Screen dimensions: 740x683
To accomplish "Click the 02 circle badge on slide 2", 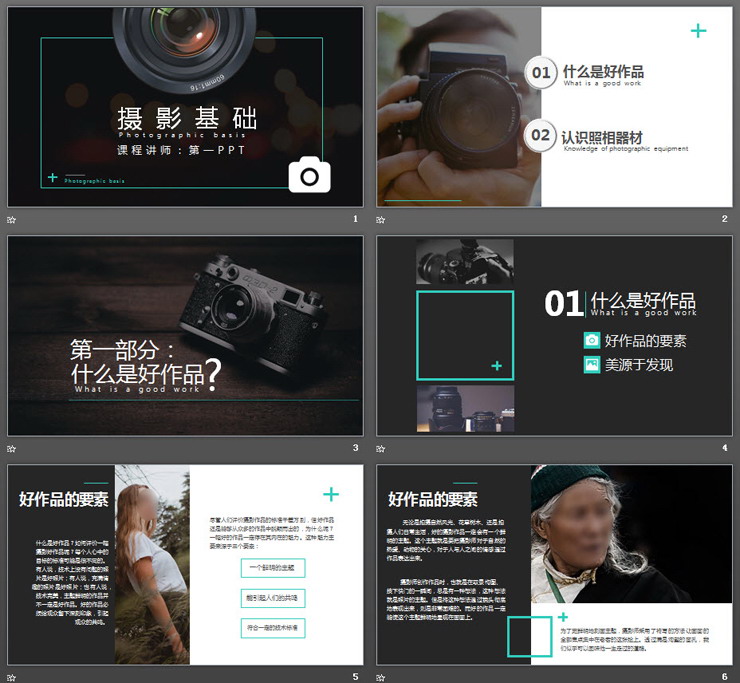I will pos(540,135).
